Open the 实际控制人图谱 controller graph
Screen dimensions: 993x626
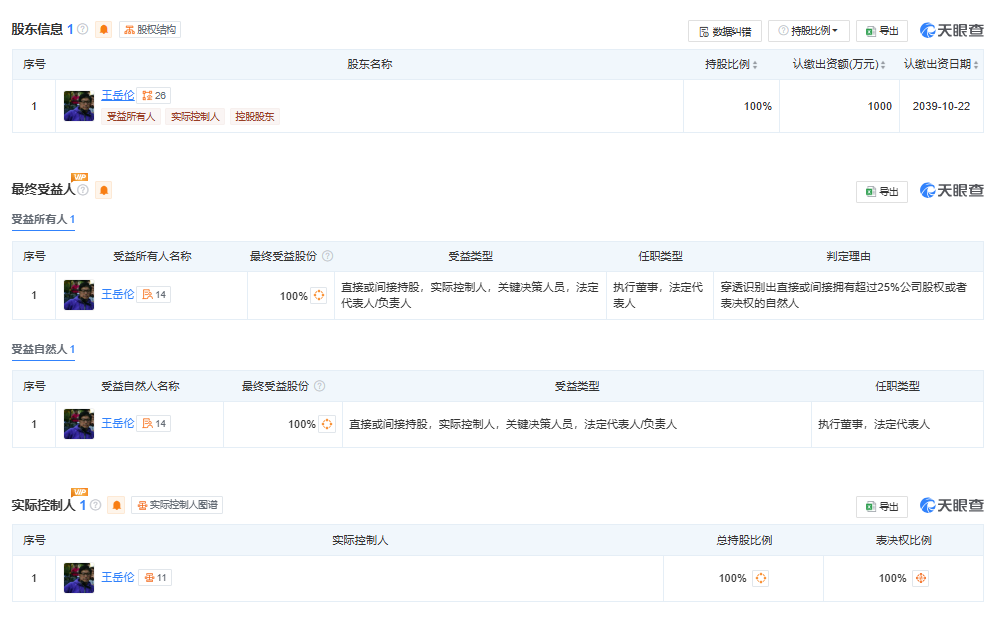pyautogui.click(x=177, y=505)
